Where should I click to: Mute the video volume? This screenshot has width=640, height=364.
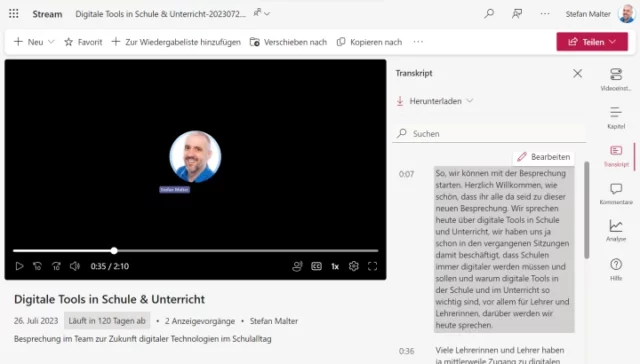[x=74, y=266]
